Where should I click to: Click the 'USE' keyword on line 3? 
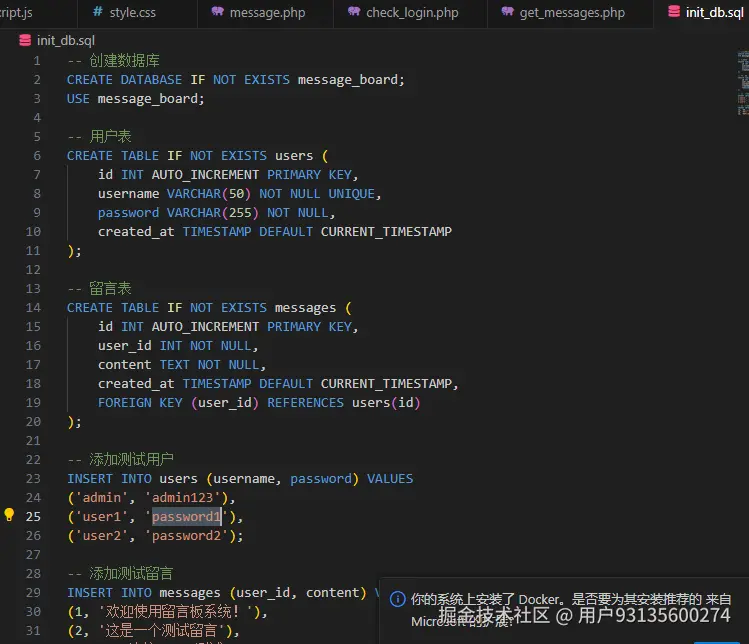click(78, 99)
